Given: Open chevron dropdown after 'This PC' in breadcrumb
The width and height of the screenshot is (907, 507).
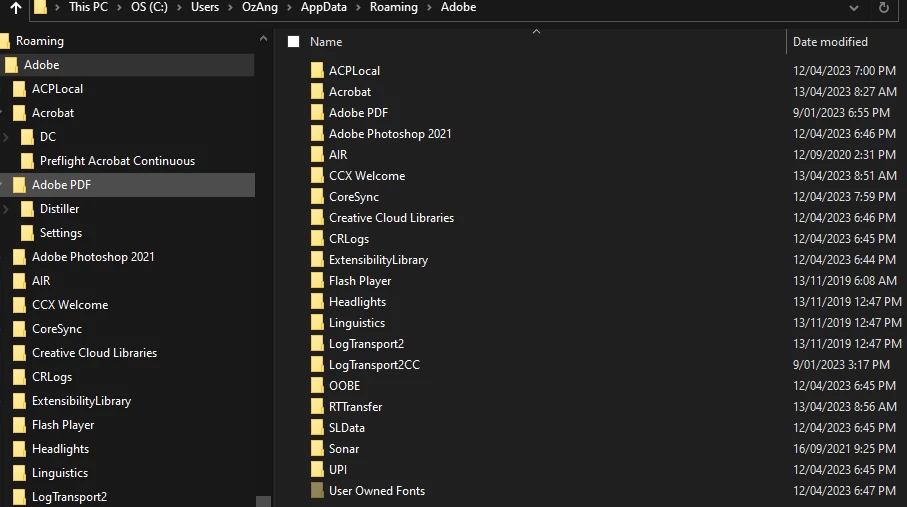Looking at the screenshot, I should pos(119,8).
